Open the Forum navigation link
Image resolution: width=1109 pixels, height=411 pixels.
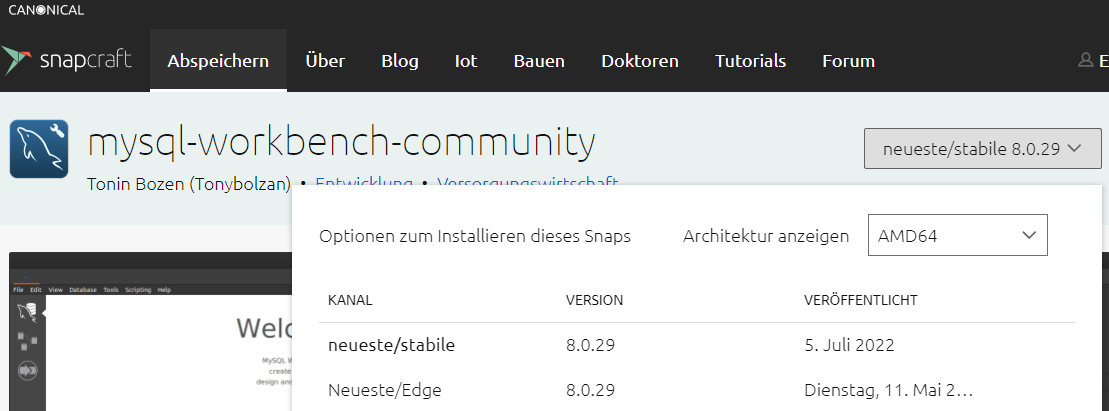(848, 61)
